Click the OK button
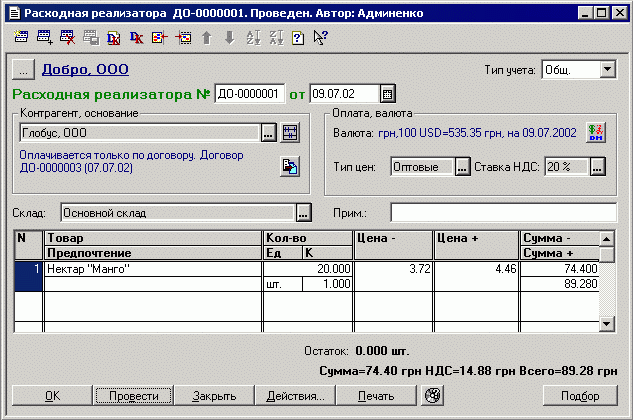 (x=52, y=395)
